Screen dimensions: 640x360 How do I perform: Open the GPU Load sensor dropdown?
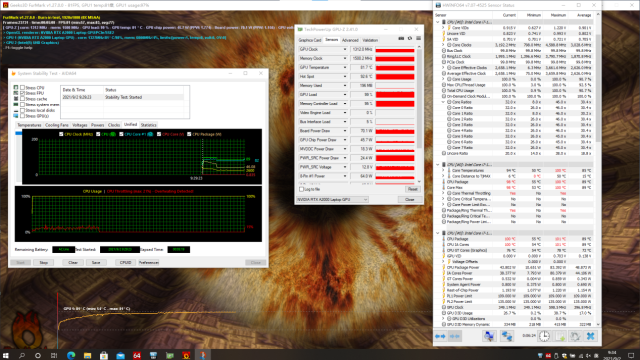345,95
